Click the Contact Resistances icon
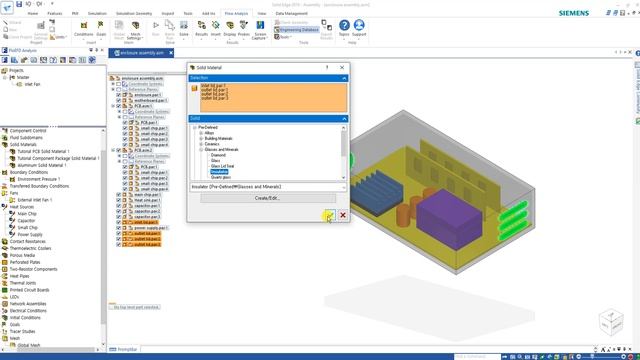 (5, 241)
